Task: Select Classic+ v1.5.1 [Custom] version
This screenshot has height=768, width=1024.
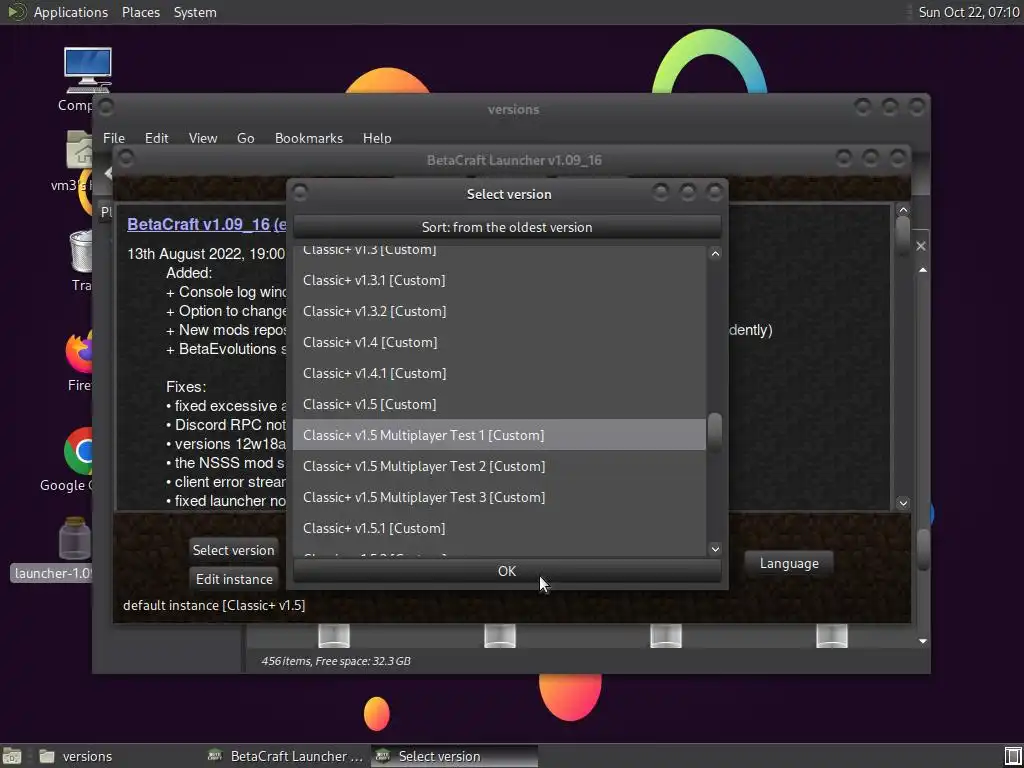Action: [x=499, y=528]
